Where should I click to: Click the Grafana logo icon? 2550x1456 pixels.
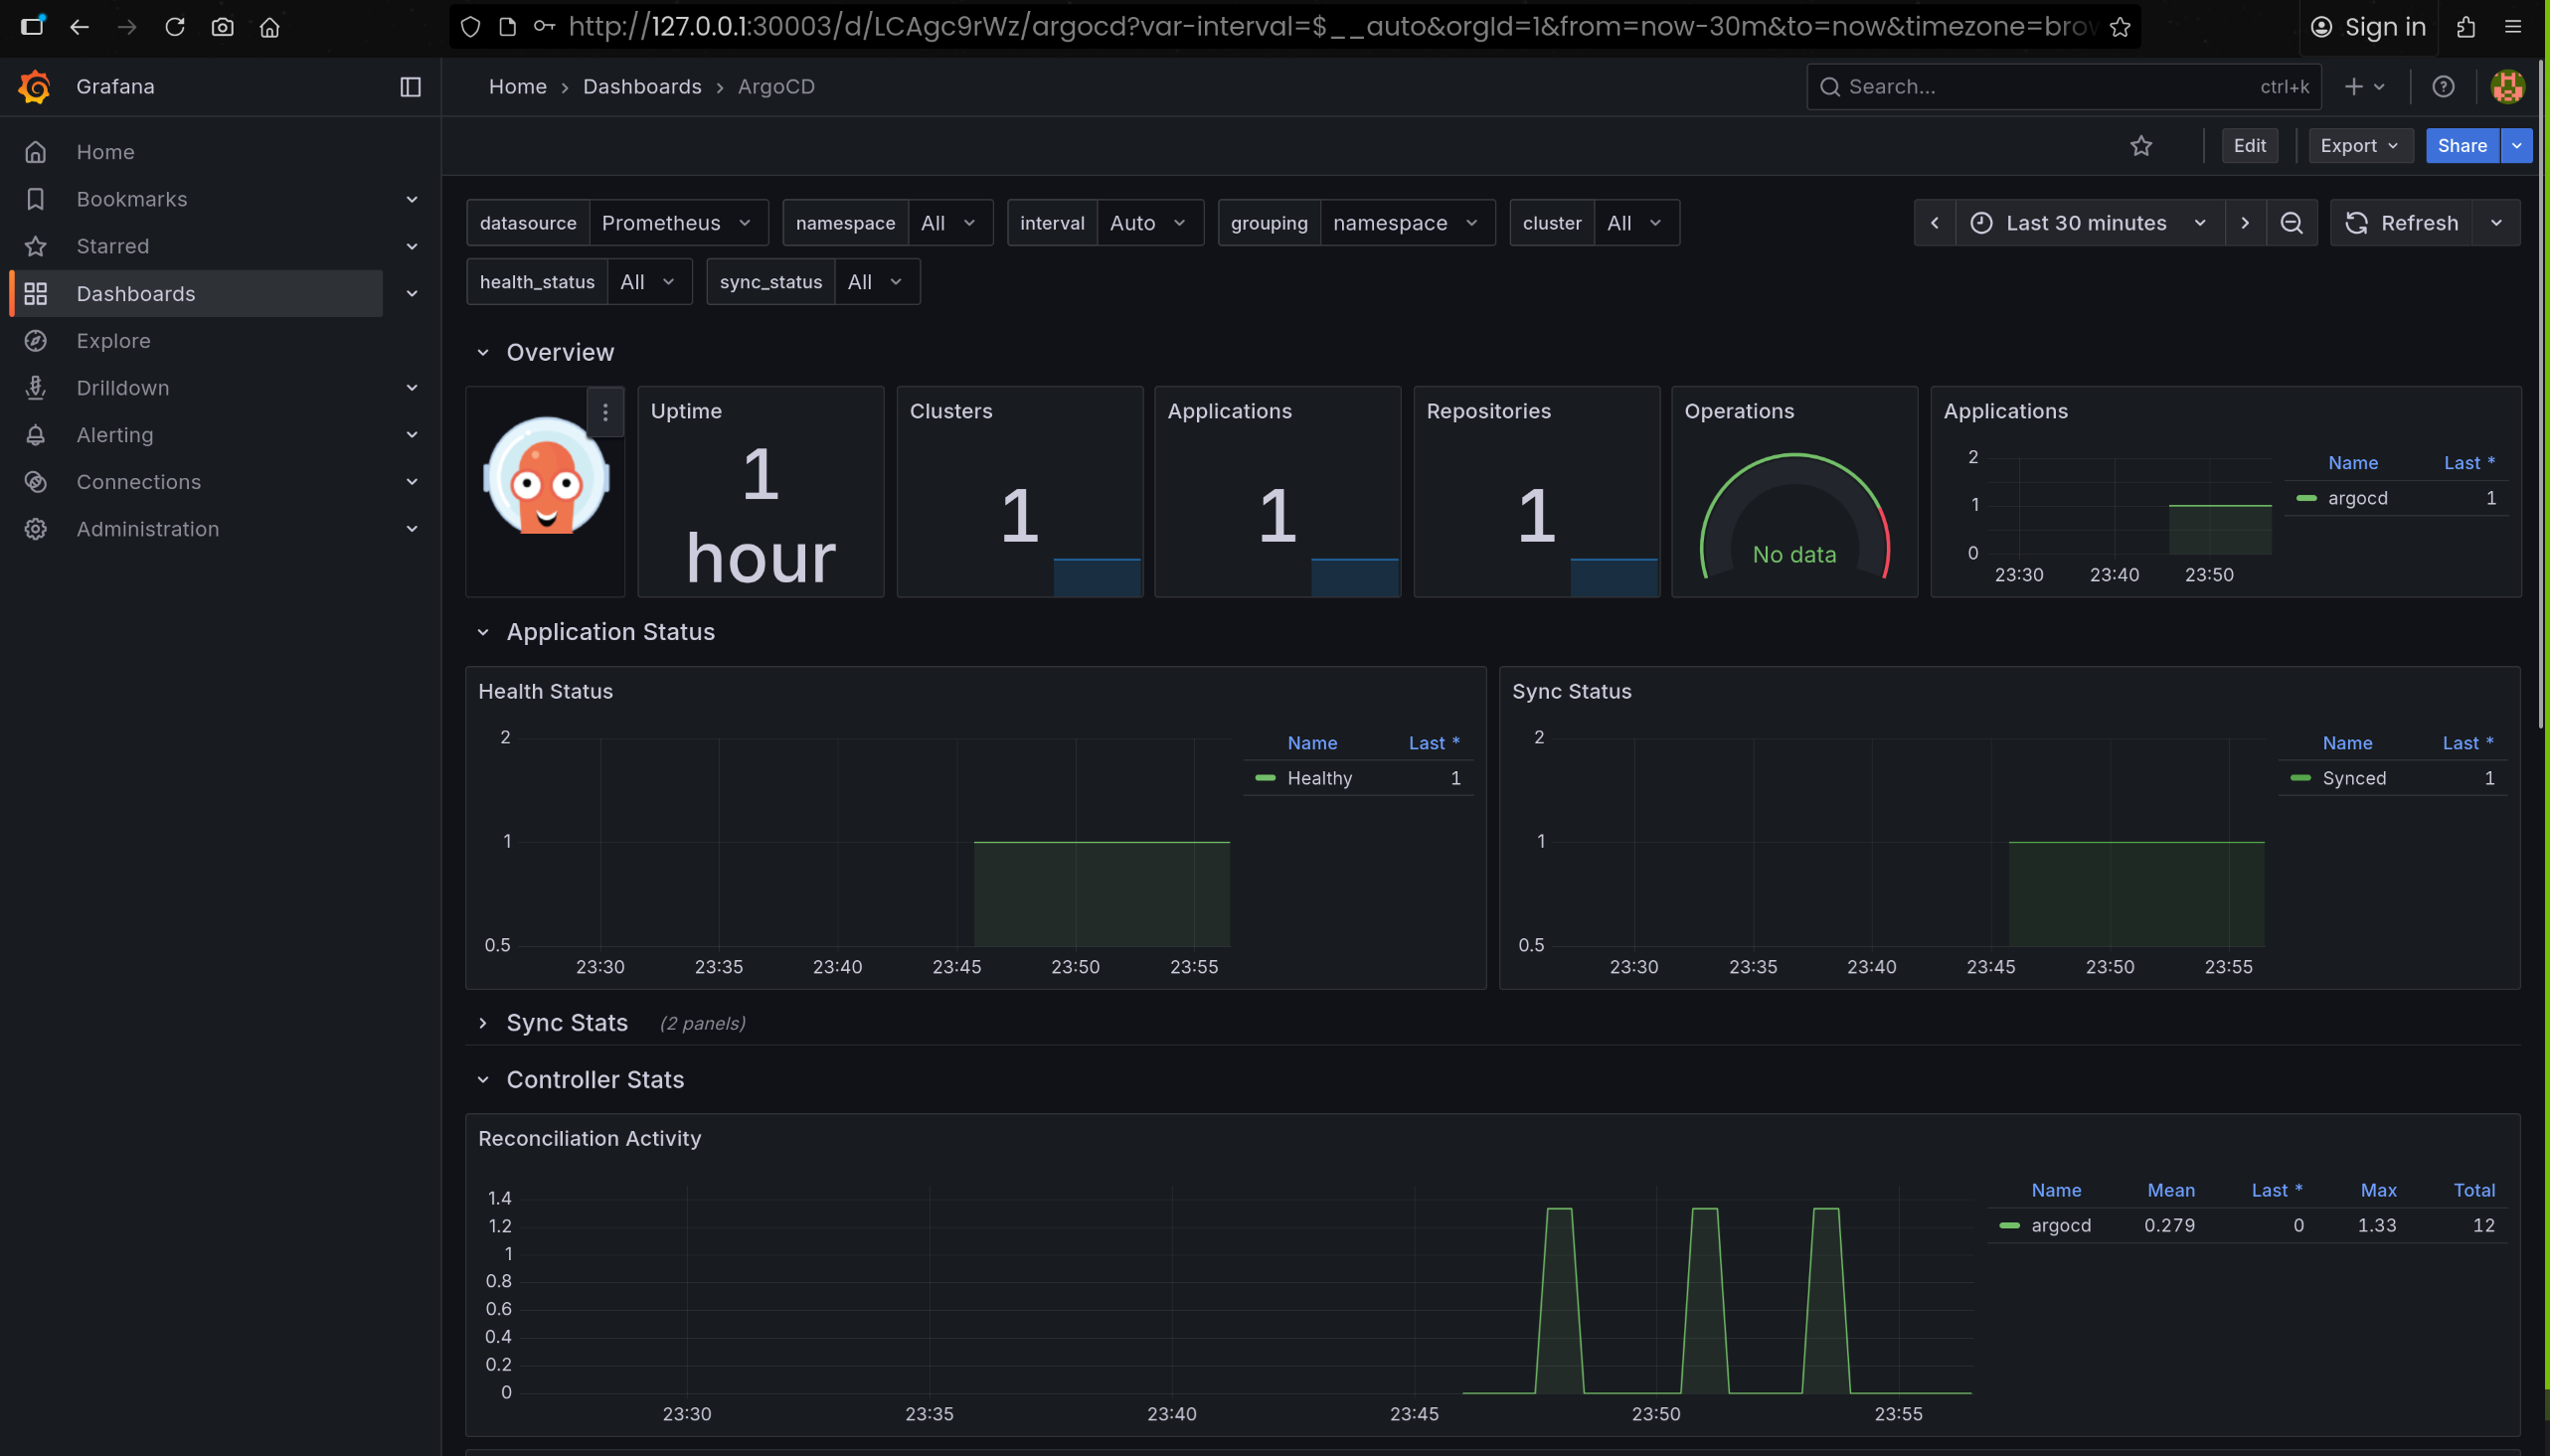pos(35,87)
